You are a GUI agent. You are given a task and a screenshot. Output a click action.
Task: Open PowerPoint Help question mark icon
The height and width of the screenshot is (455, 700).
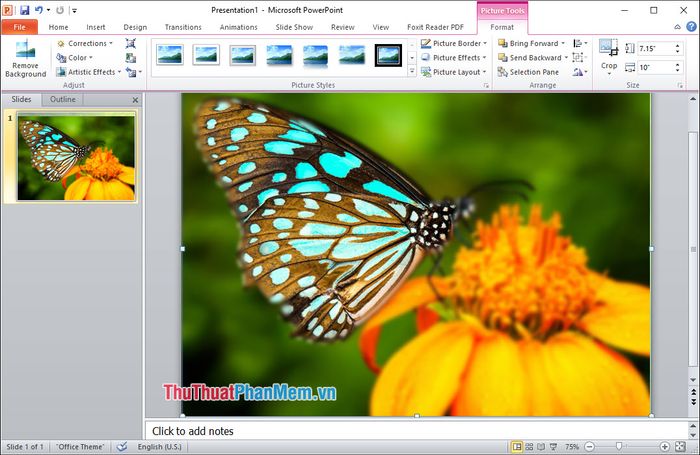coord(691,27)
